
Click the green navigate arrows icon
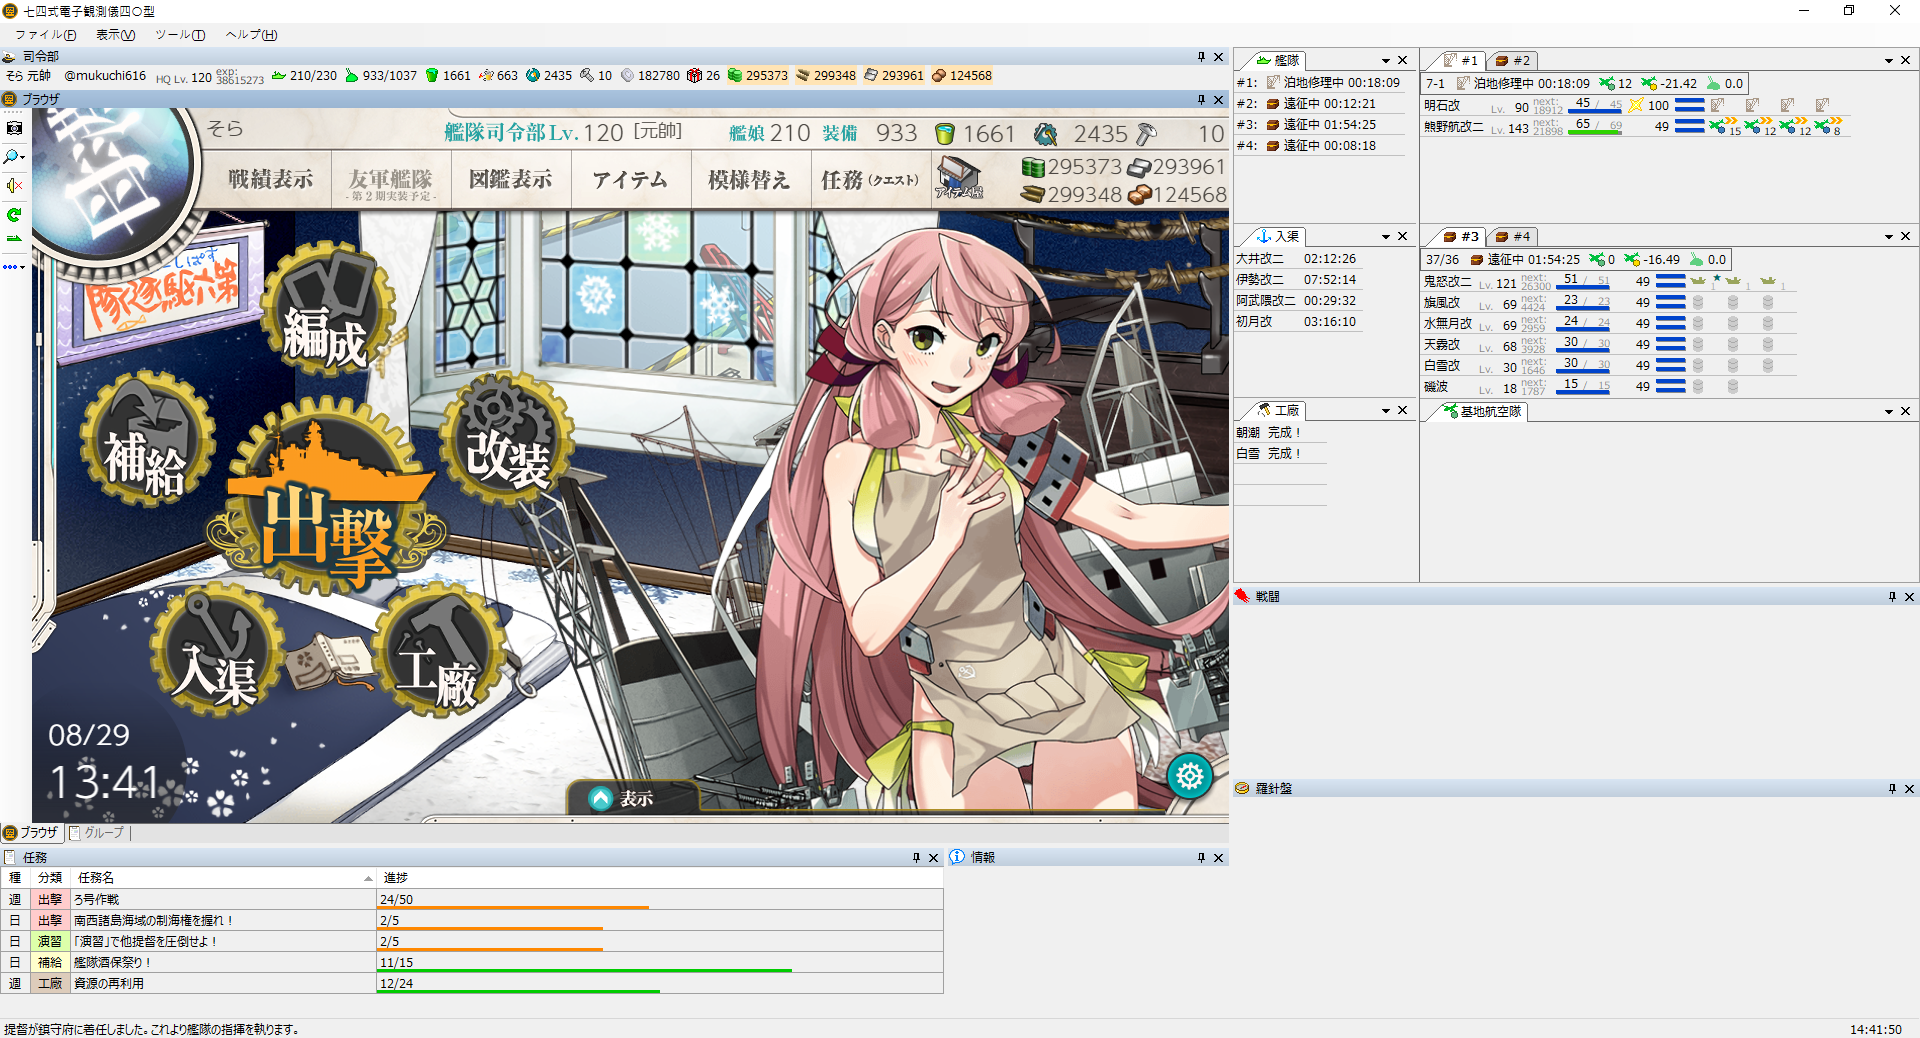click(x=14, y=239)
